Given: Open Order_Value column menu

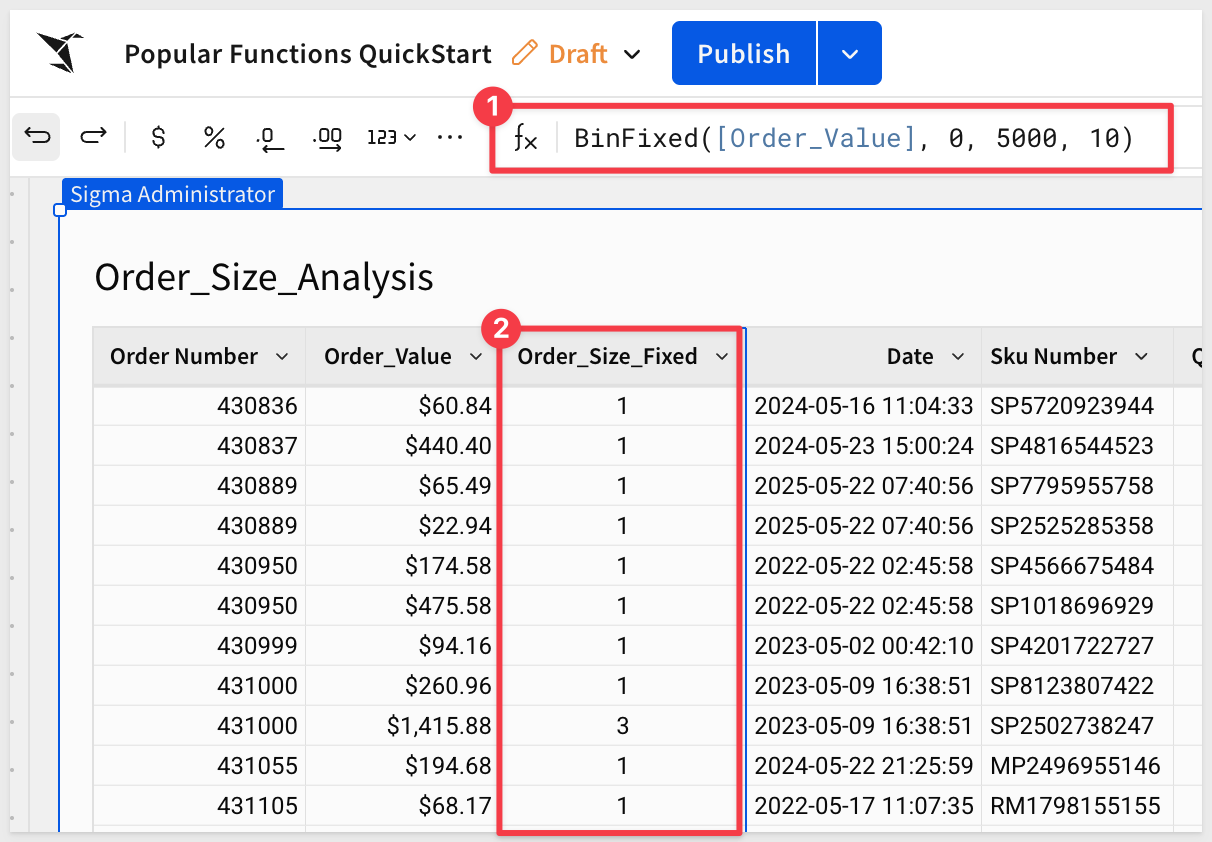Looking at the screenshot, I should click(x=476, y=357).
